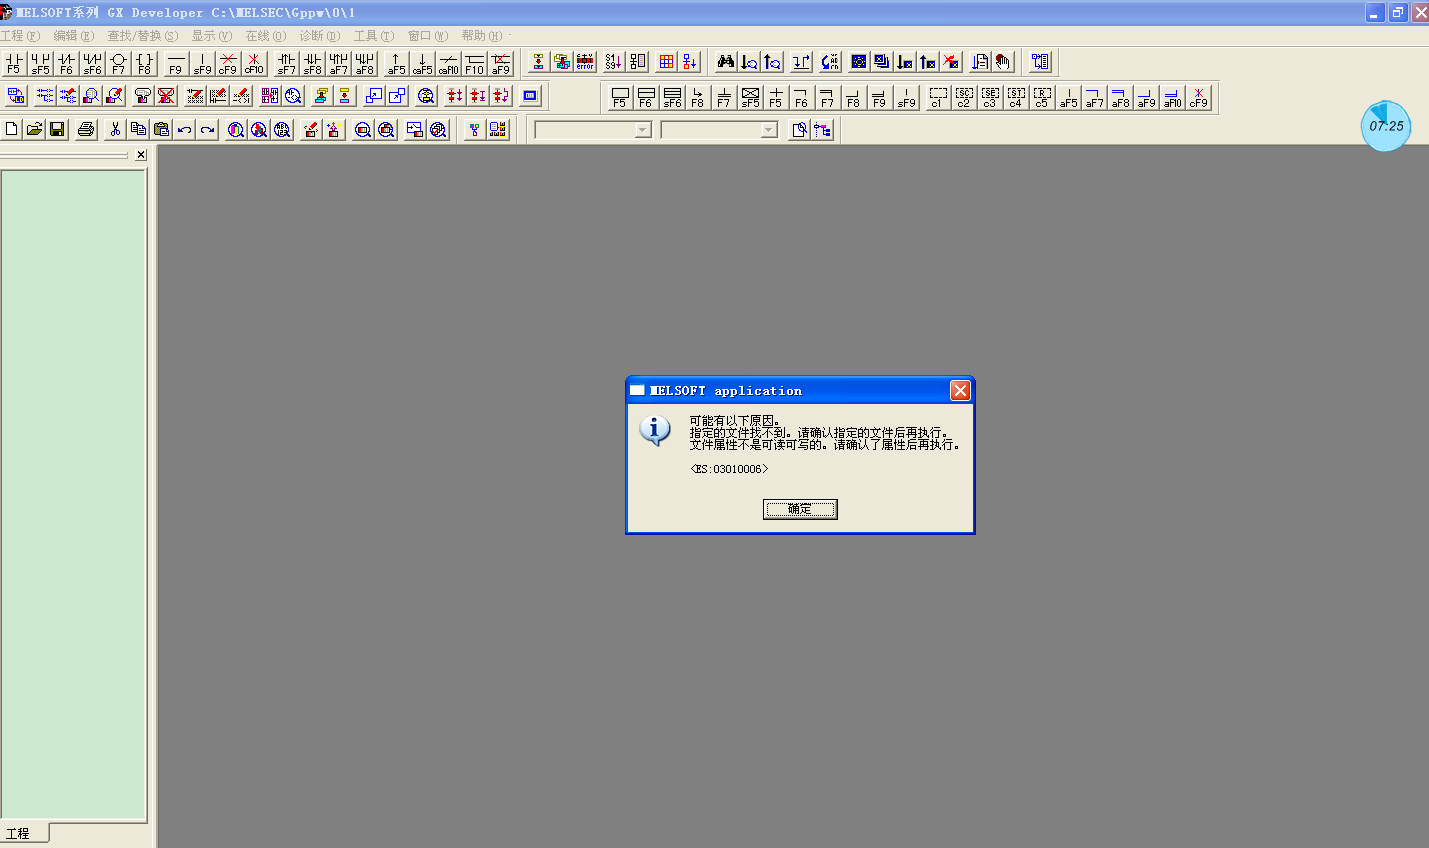The width and height of the screenshot is (1429, 848).
Task: Click the Open project folder icon
Action: coord(34,129)
